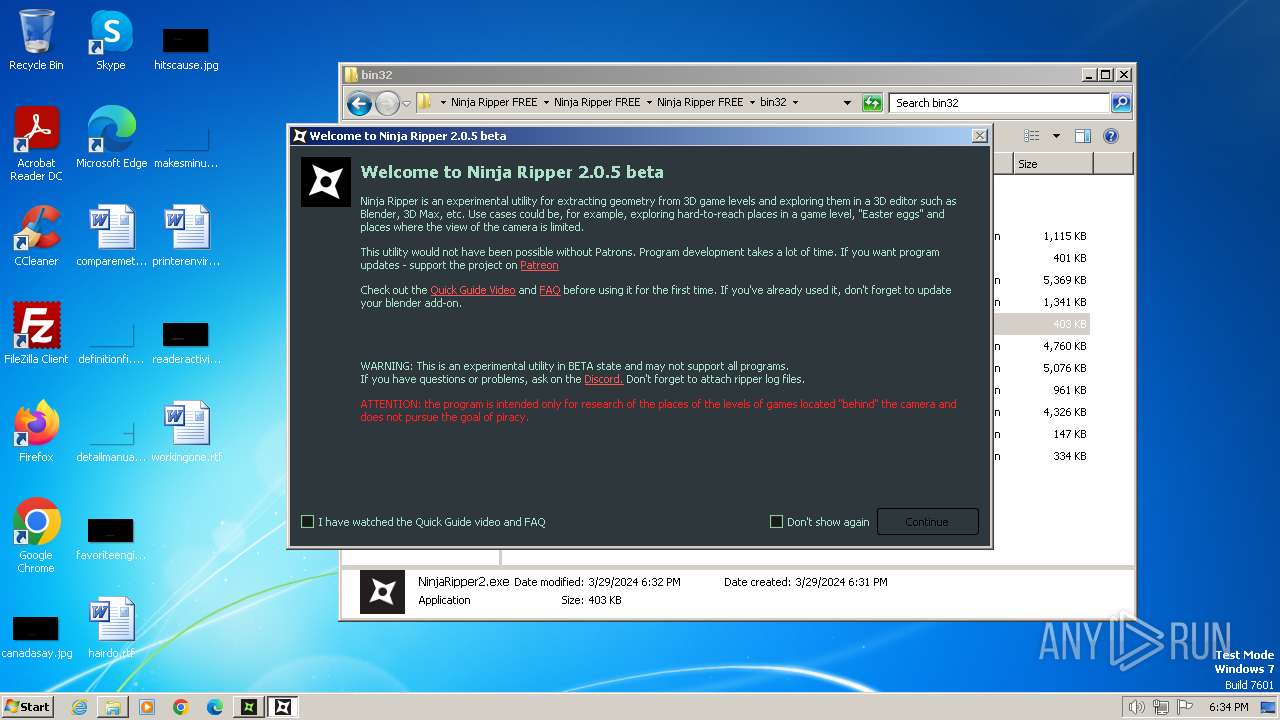1280x720 pixels.
Task: Click the Continue button
Action: pyautogui.click(x=927, y=522)
